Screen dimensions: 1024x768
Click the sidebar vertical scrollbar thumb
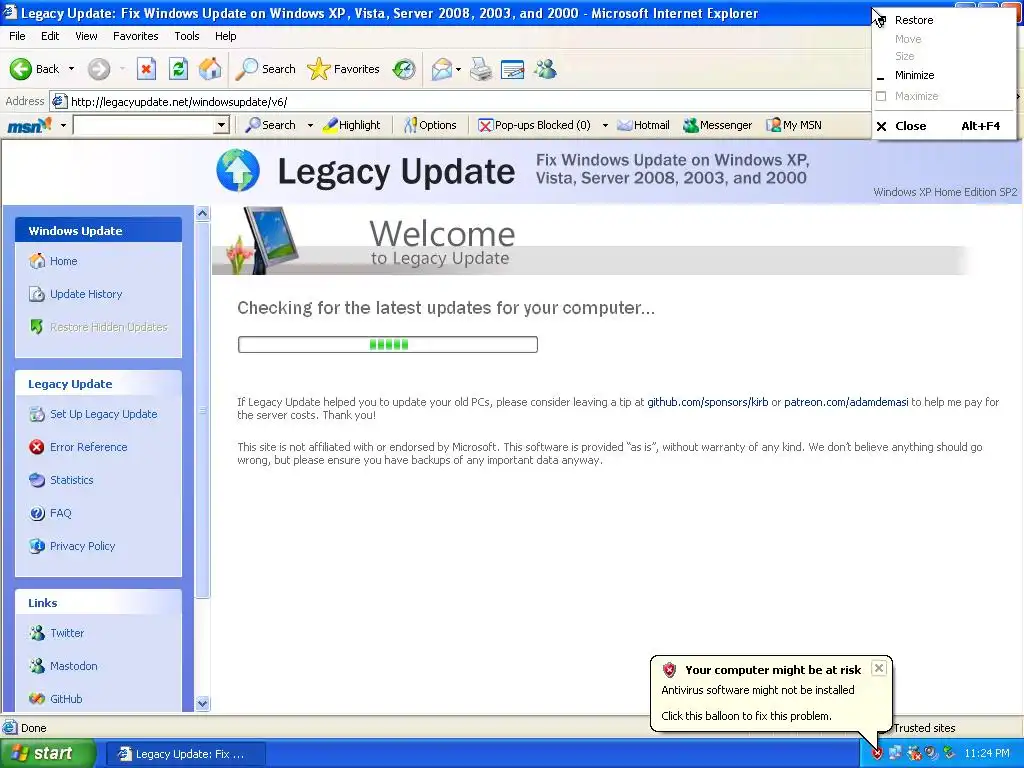click(x=202, y=410)
